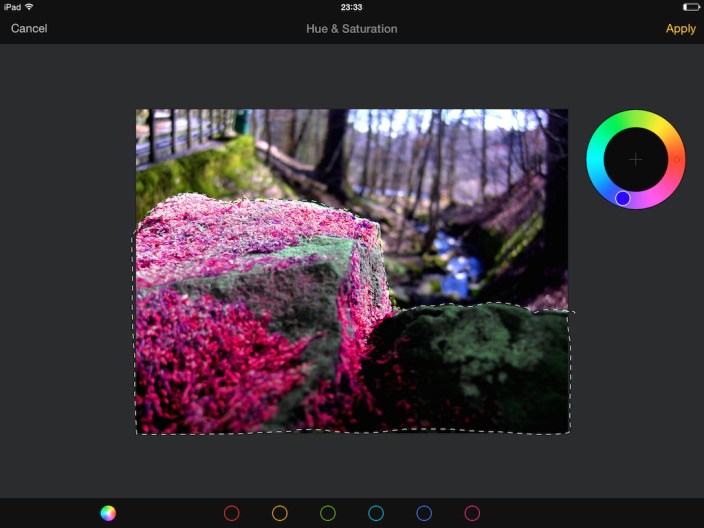Select the rainbow master color channel
704x528 pixels.
coord(108,513)
